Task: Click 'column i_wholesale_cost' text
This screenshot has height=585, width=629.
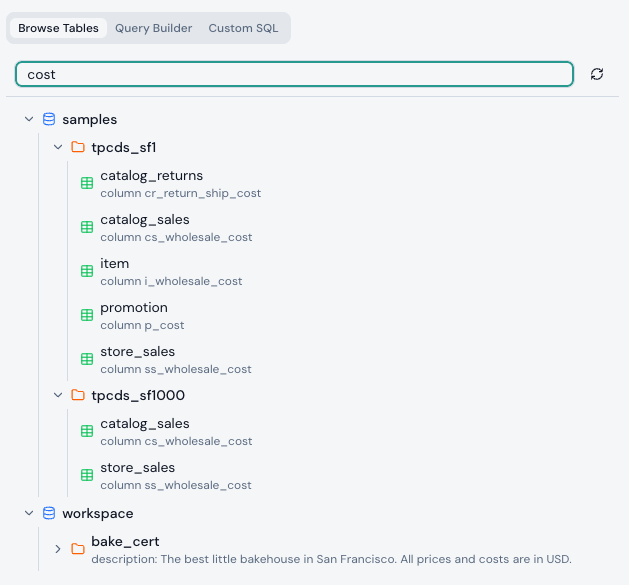Action: [x=171, y=281]
